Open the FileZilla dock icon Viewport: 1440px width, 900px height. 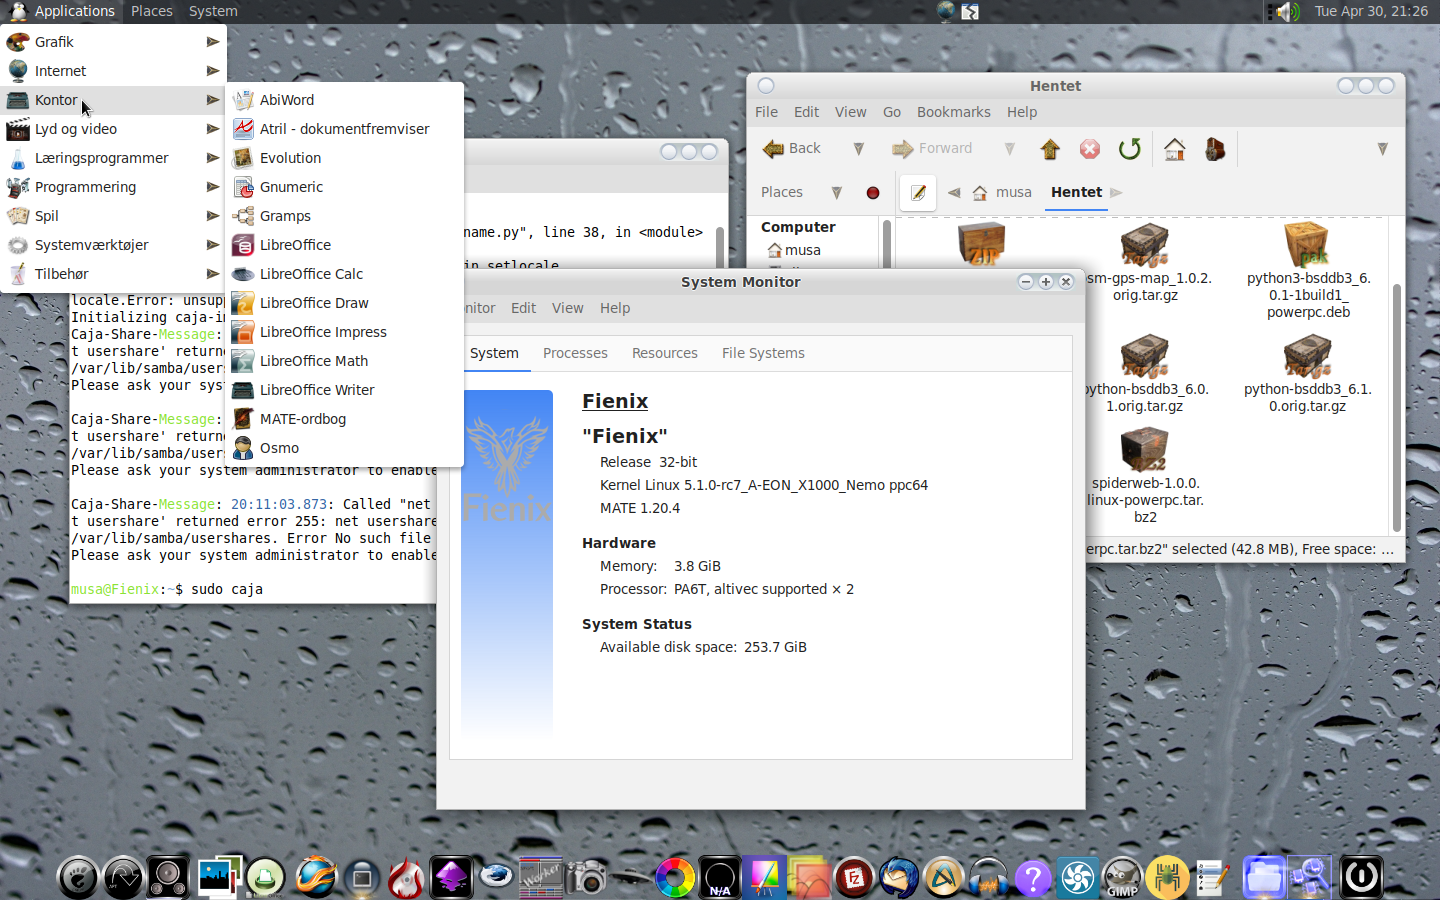coord(854,878)
